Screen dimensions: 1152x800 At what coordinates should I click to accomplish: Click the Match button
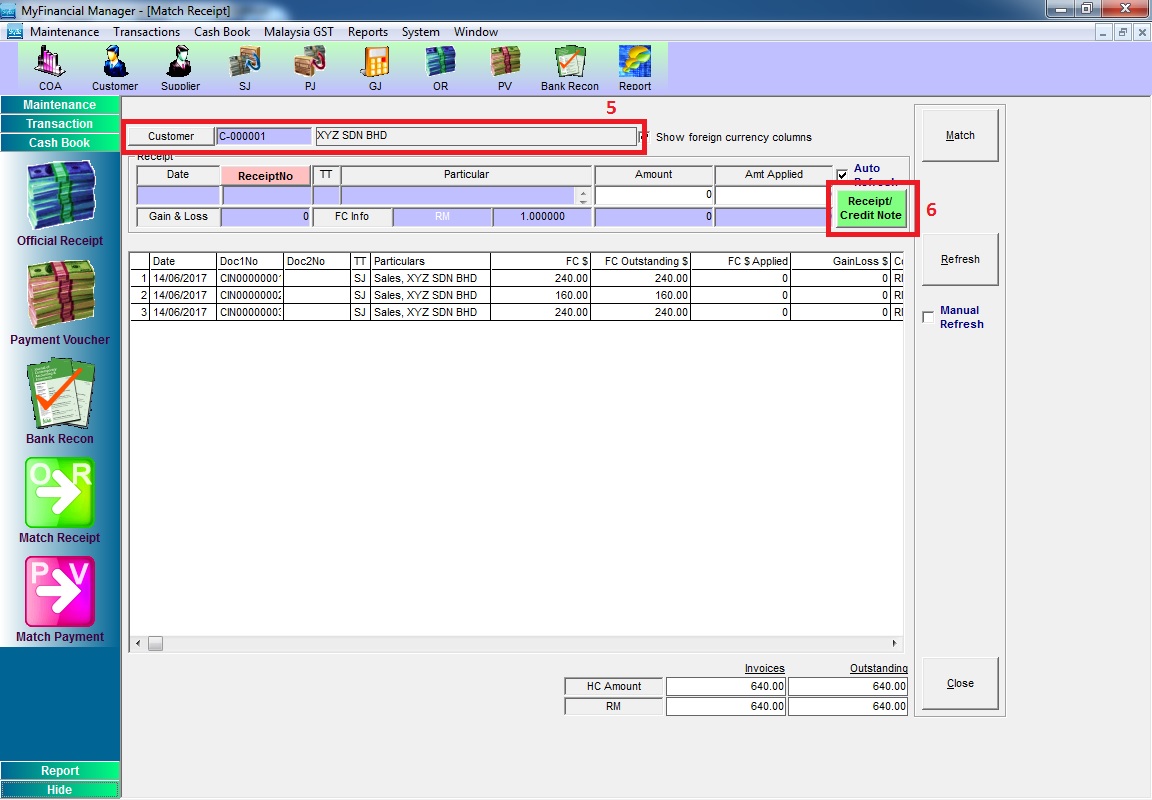960,135
